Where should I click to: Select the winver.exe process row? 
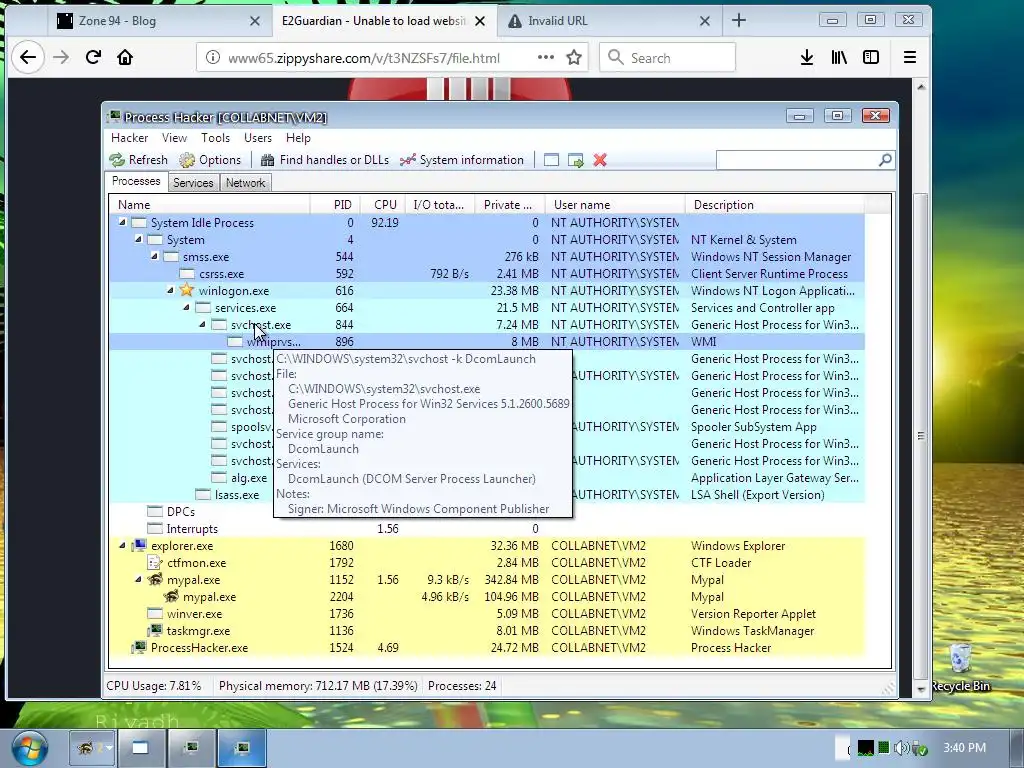pyautogui.click(x=487, y=613)
